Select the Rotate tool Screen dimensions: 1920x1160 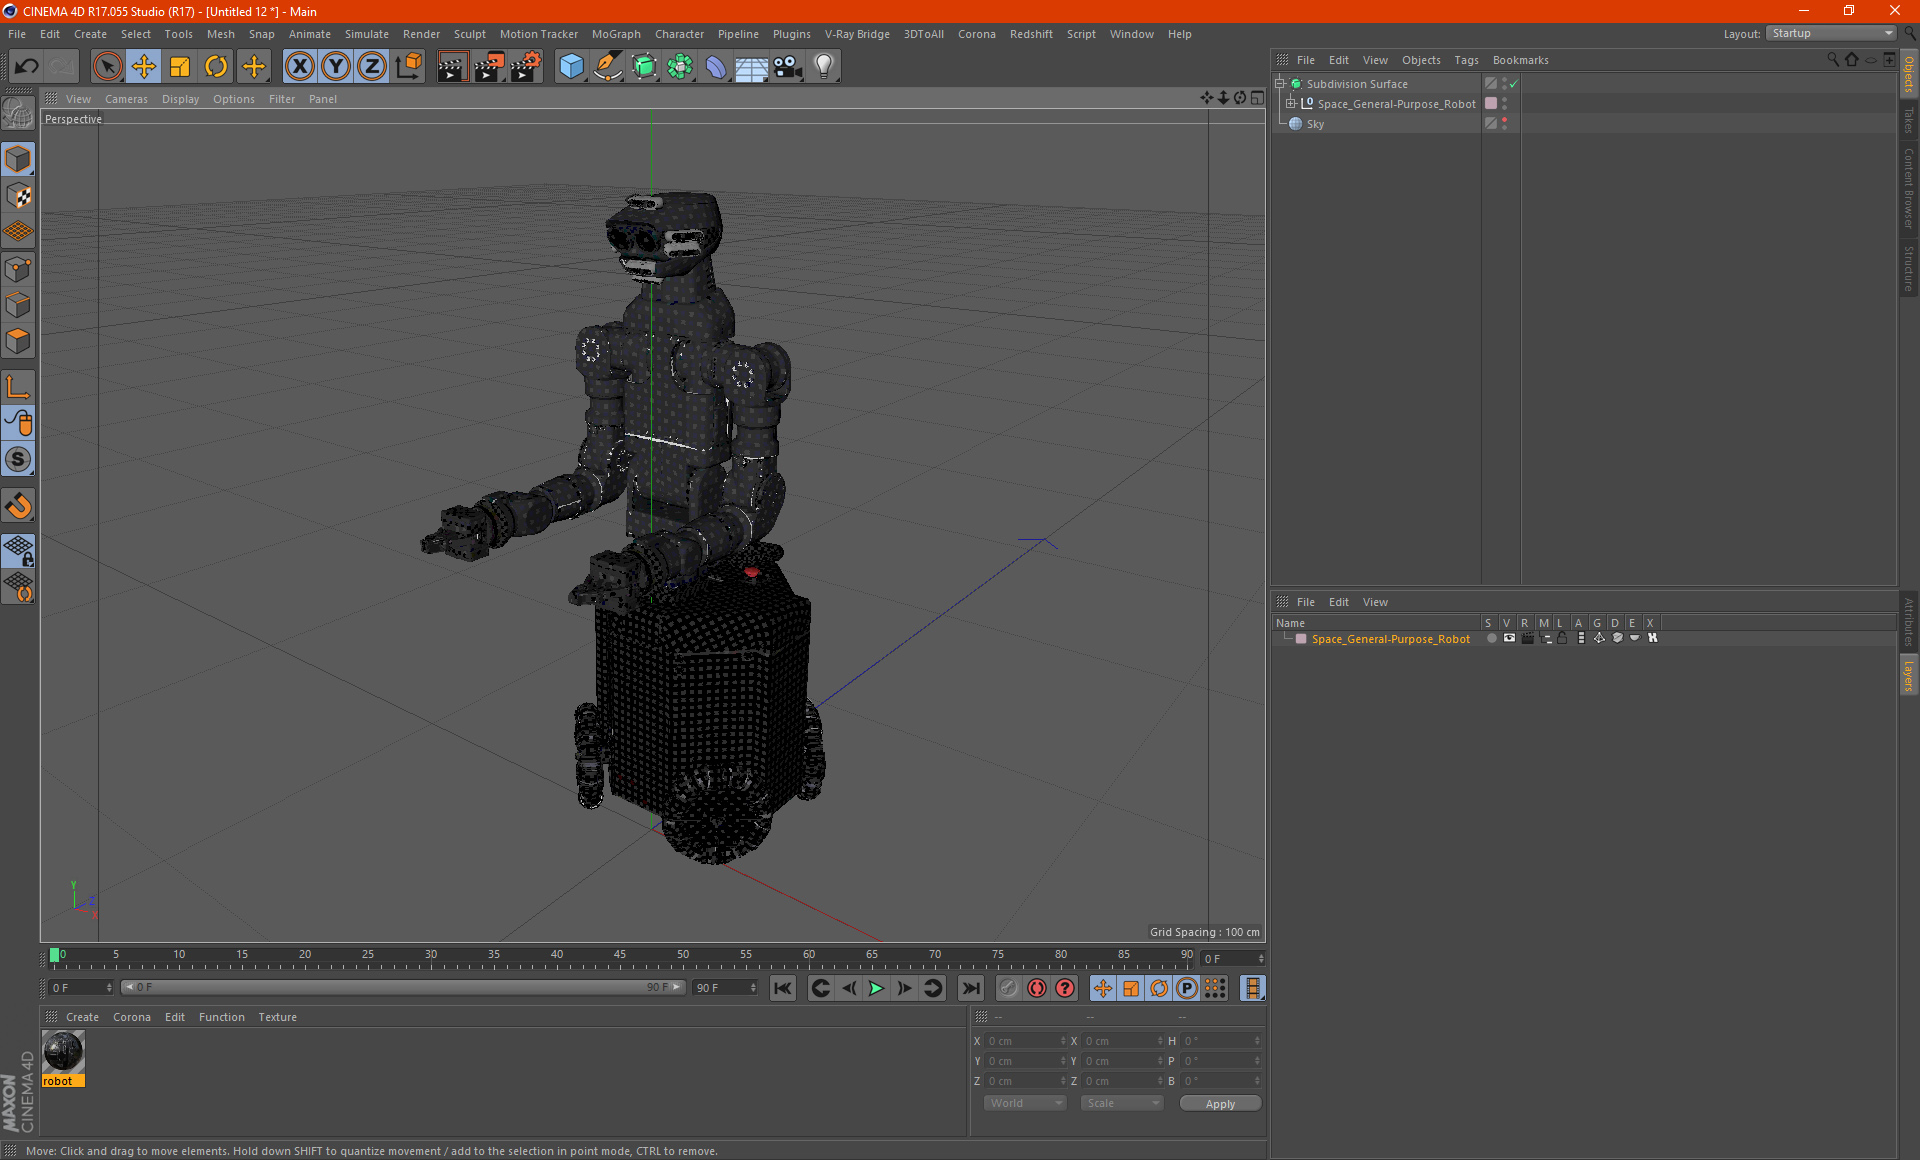216,67
